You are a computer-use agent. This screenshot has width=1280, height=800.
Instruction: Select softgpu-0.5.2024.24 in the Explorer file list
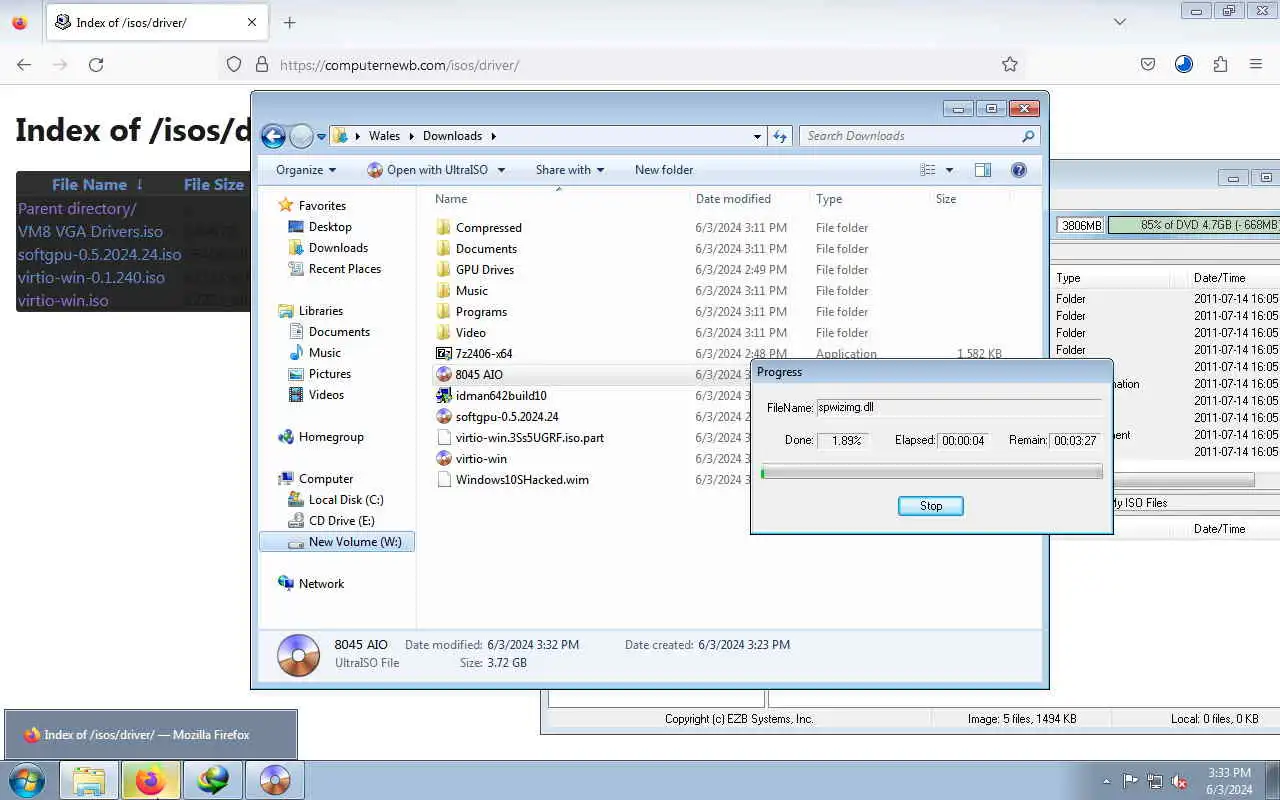497,417
